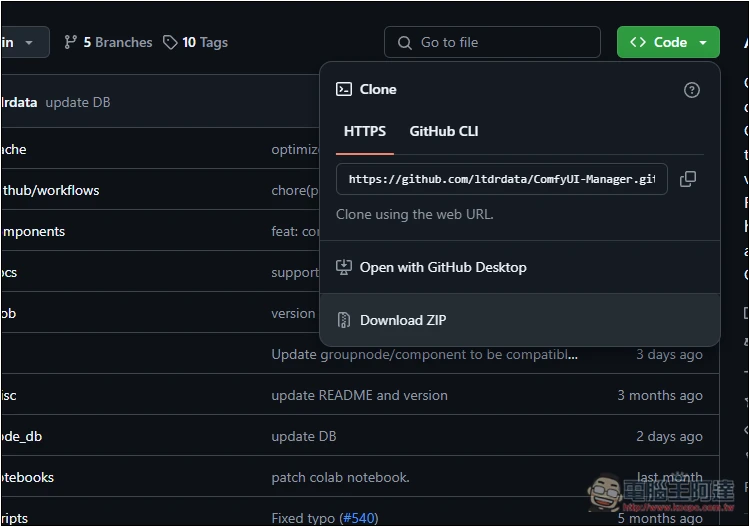Click the help question mark icon
Image resolution: width=750 pixels, height=527 pixels.
point(691,90)
